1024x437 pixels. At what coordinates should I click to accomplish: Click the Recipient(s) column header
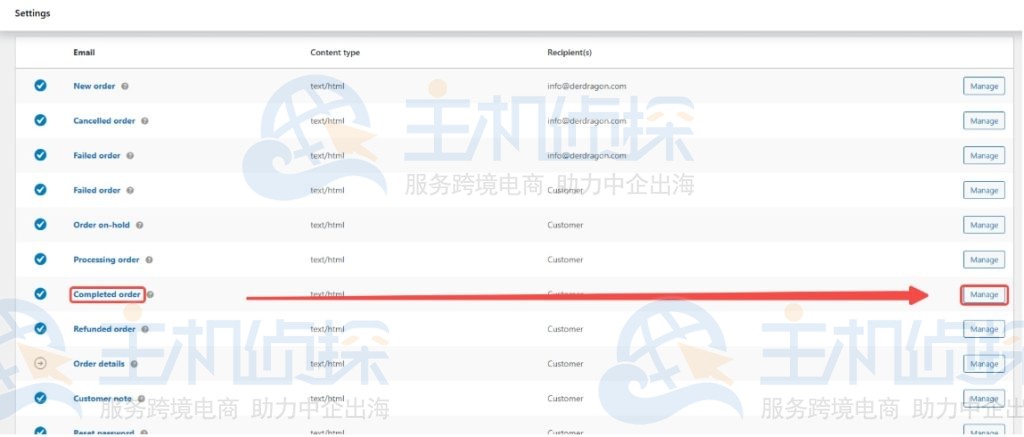tap(569, 52)
